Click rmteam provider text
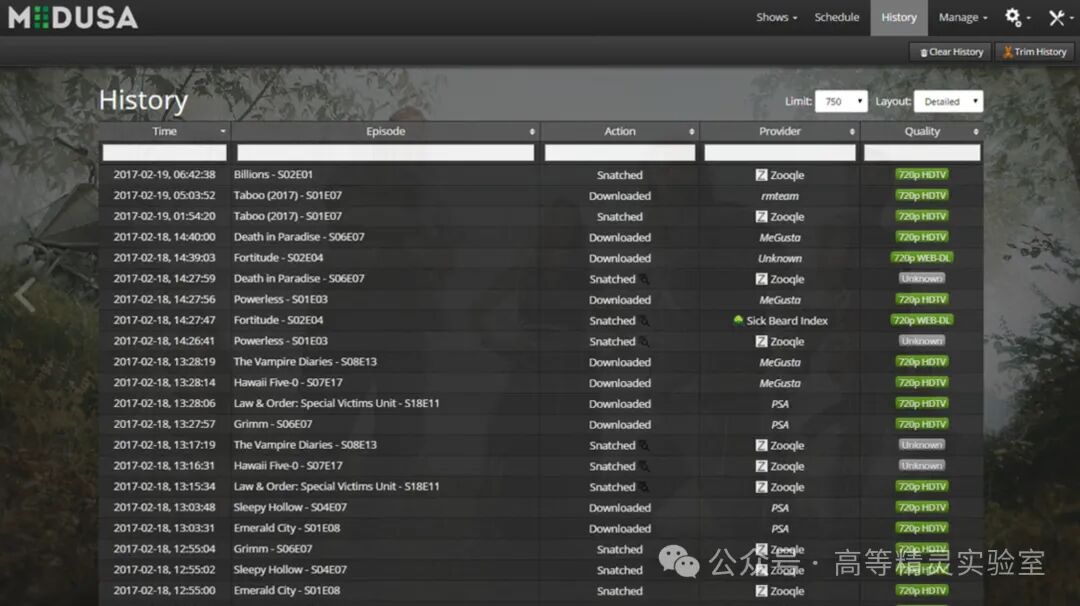1080x606 pixels. pyautogui.click(x=780, y=196)
